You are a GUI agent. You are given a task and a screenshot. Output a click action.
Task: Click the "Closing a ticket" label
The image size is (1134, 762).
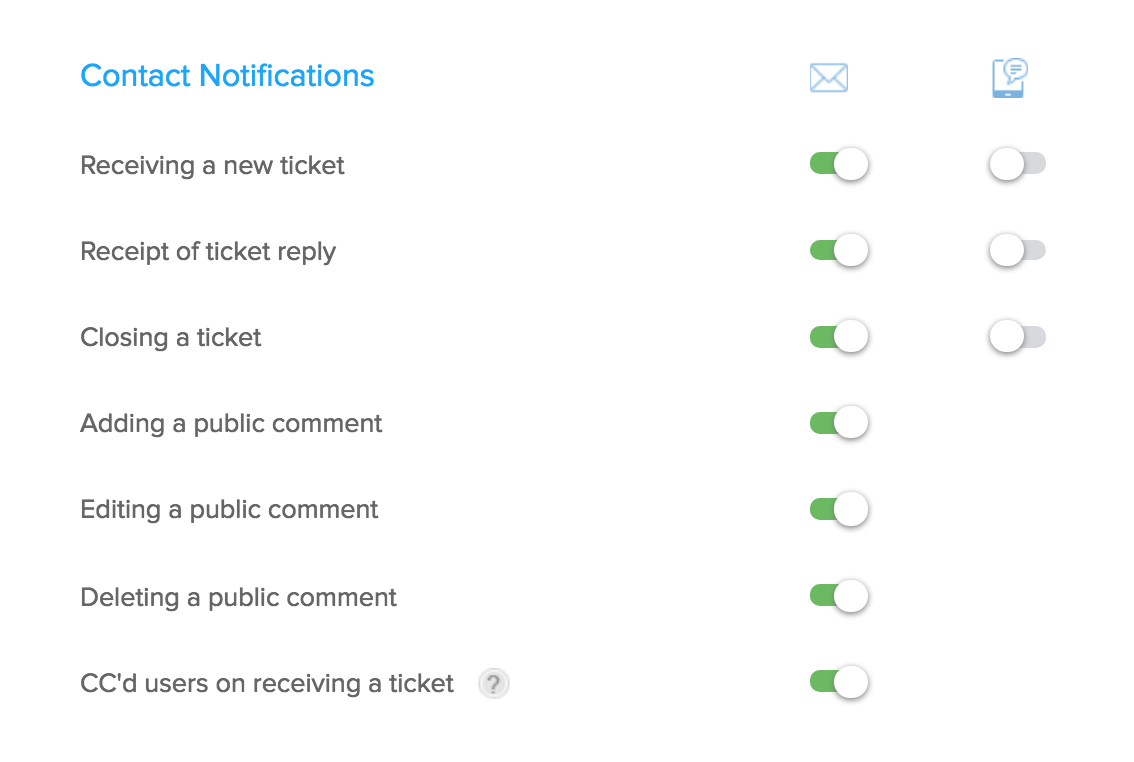170,338
